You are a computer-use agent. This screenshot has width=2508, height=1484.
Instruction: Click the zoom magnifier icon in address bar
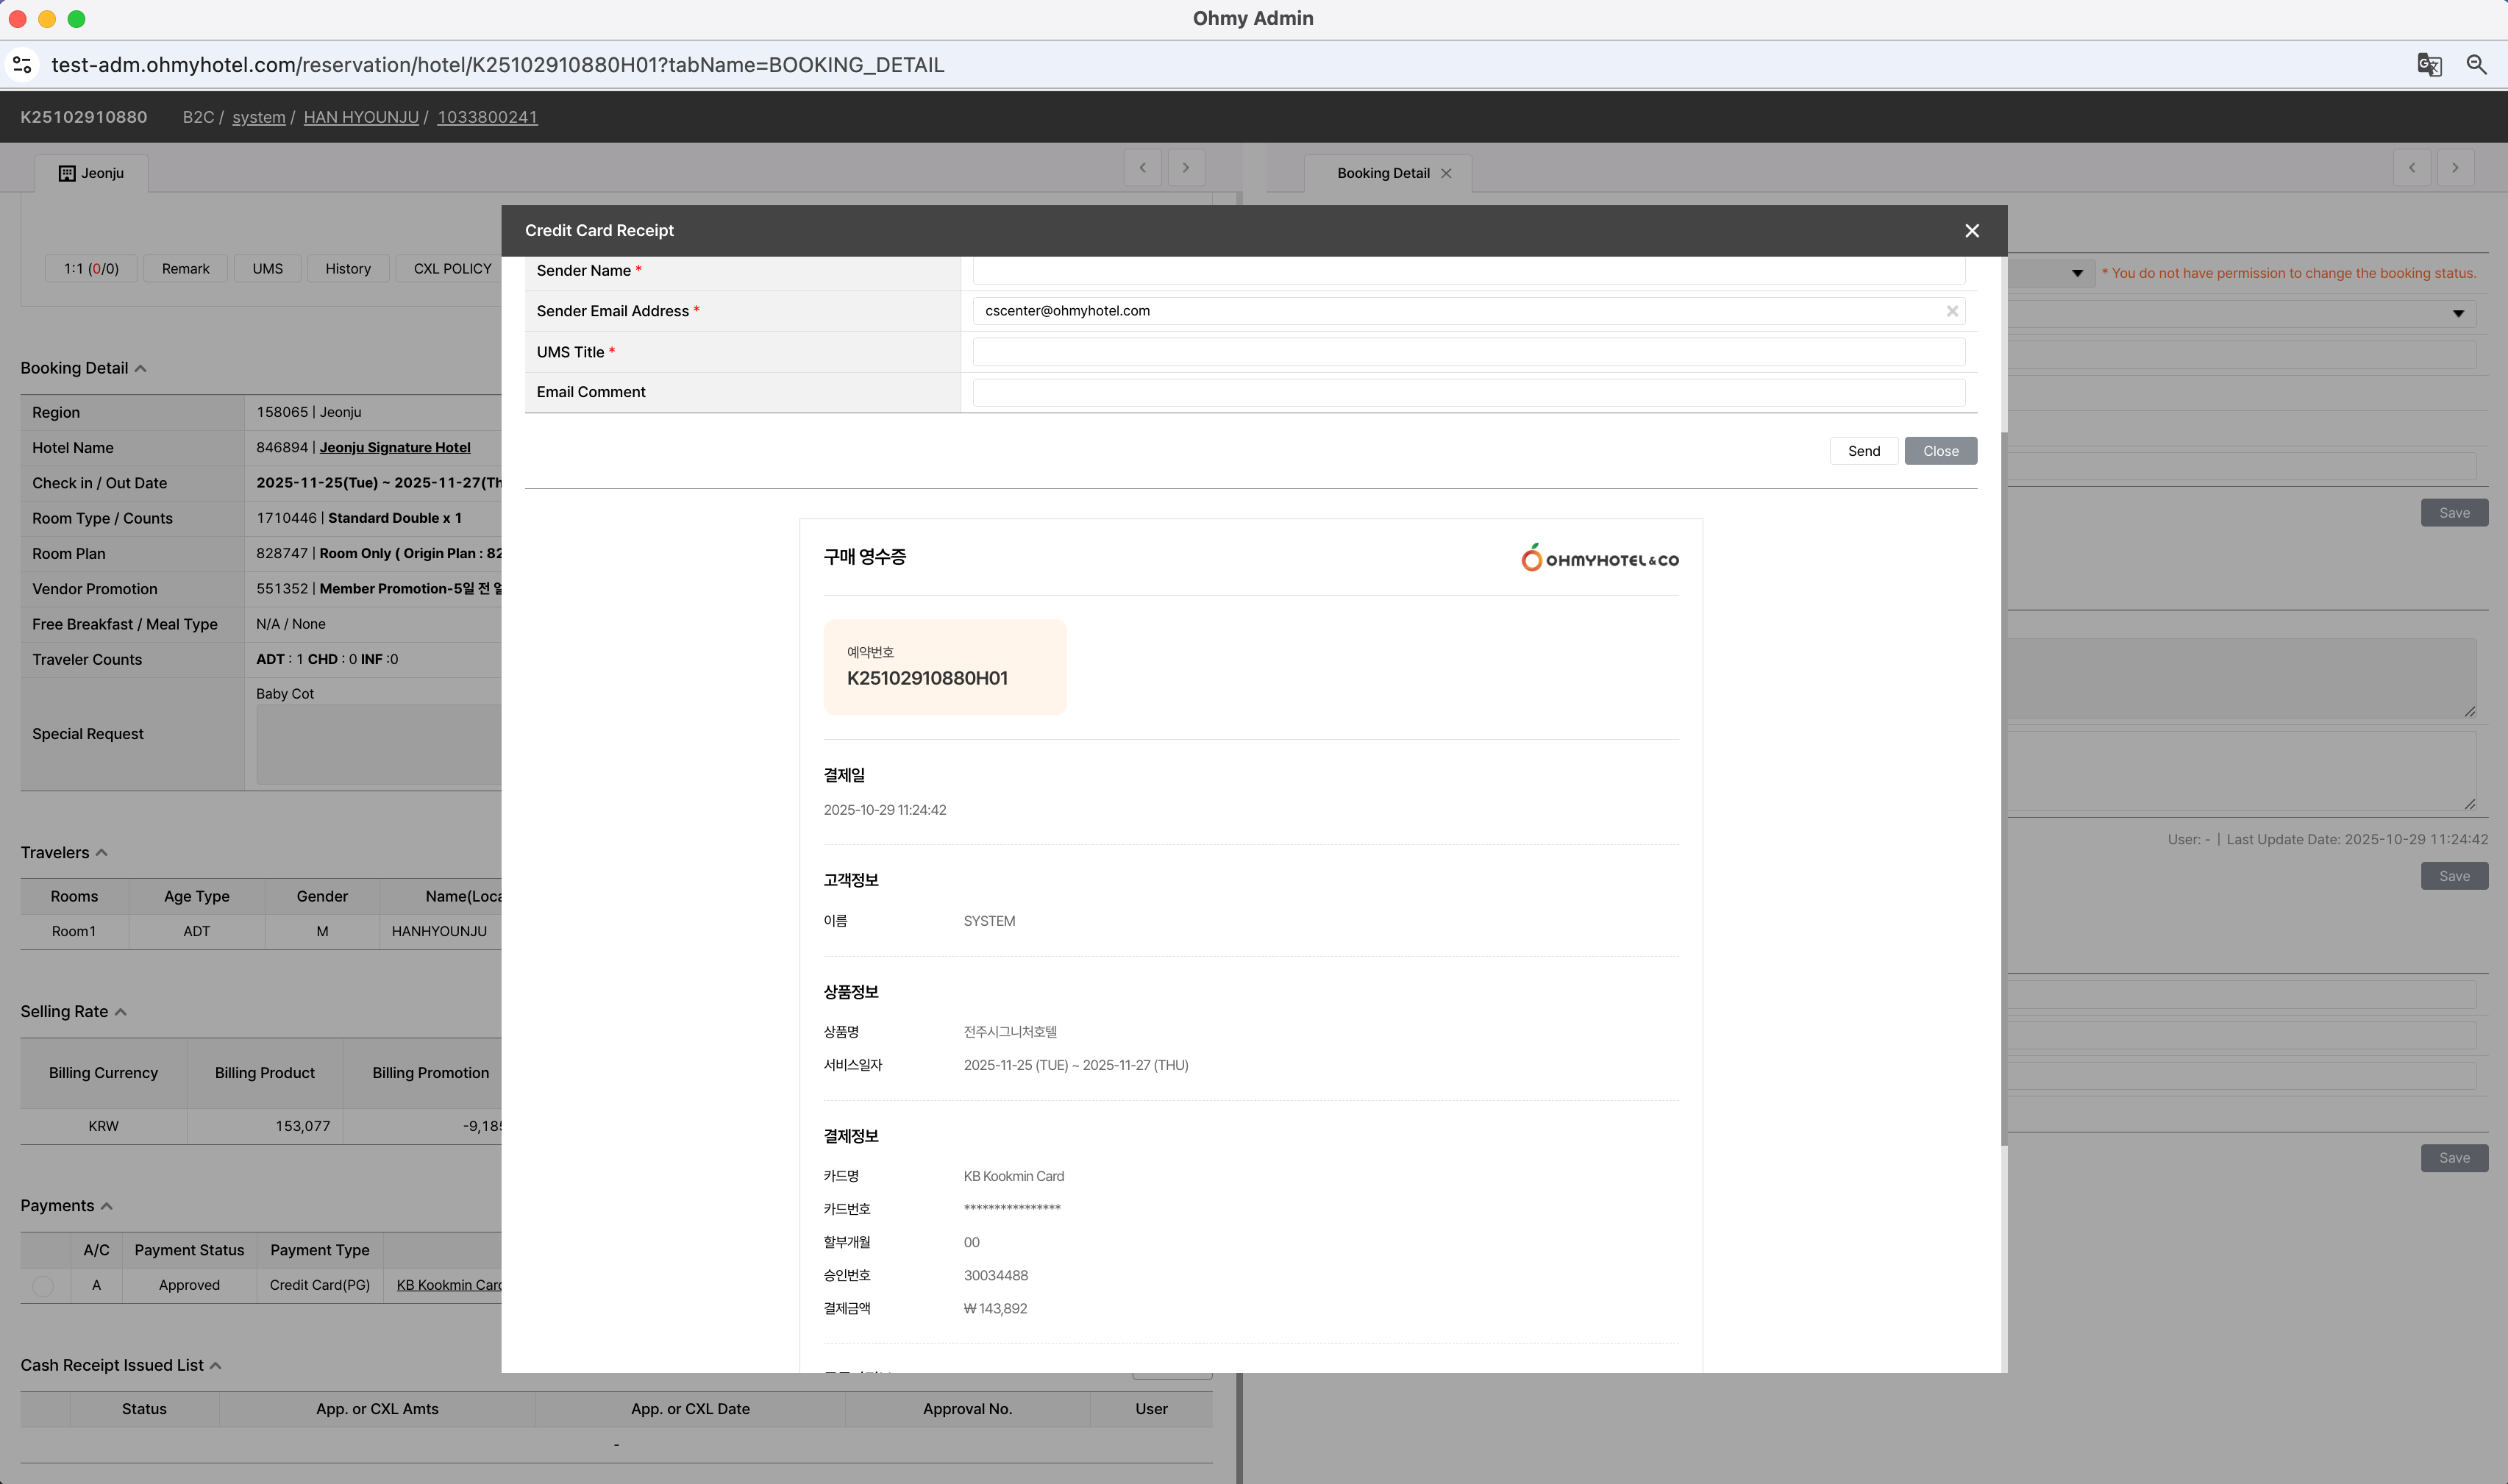(x=2476, y=65)
